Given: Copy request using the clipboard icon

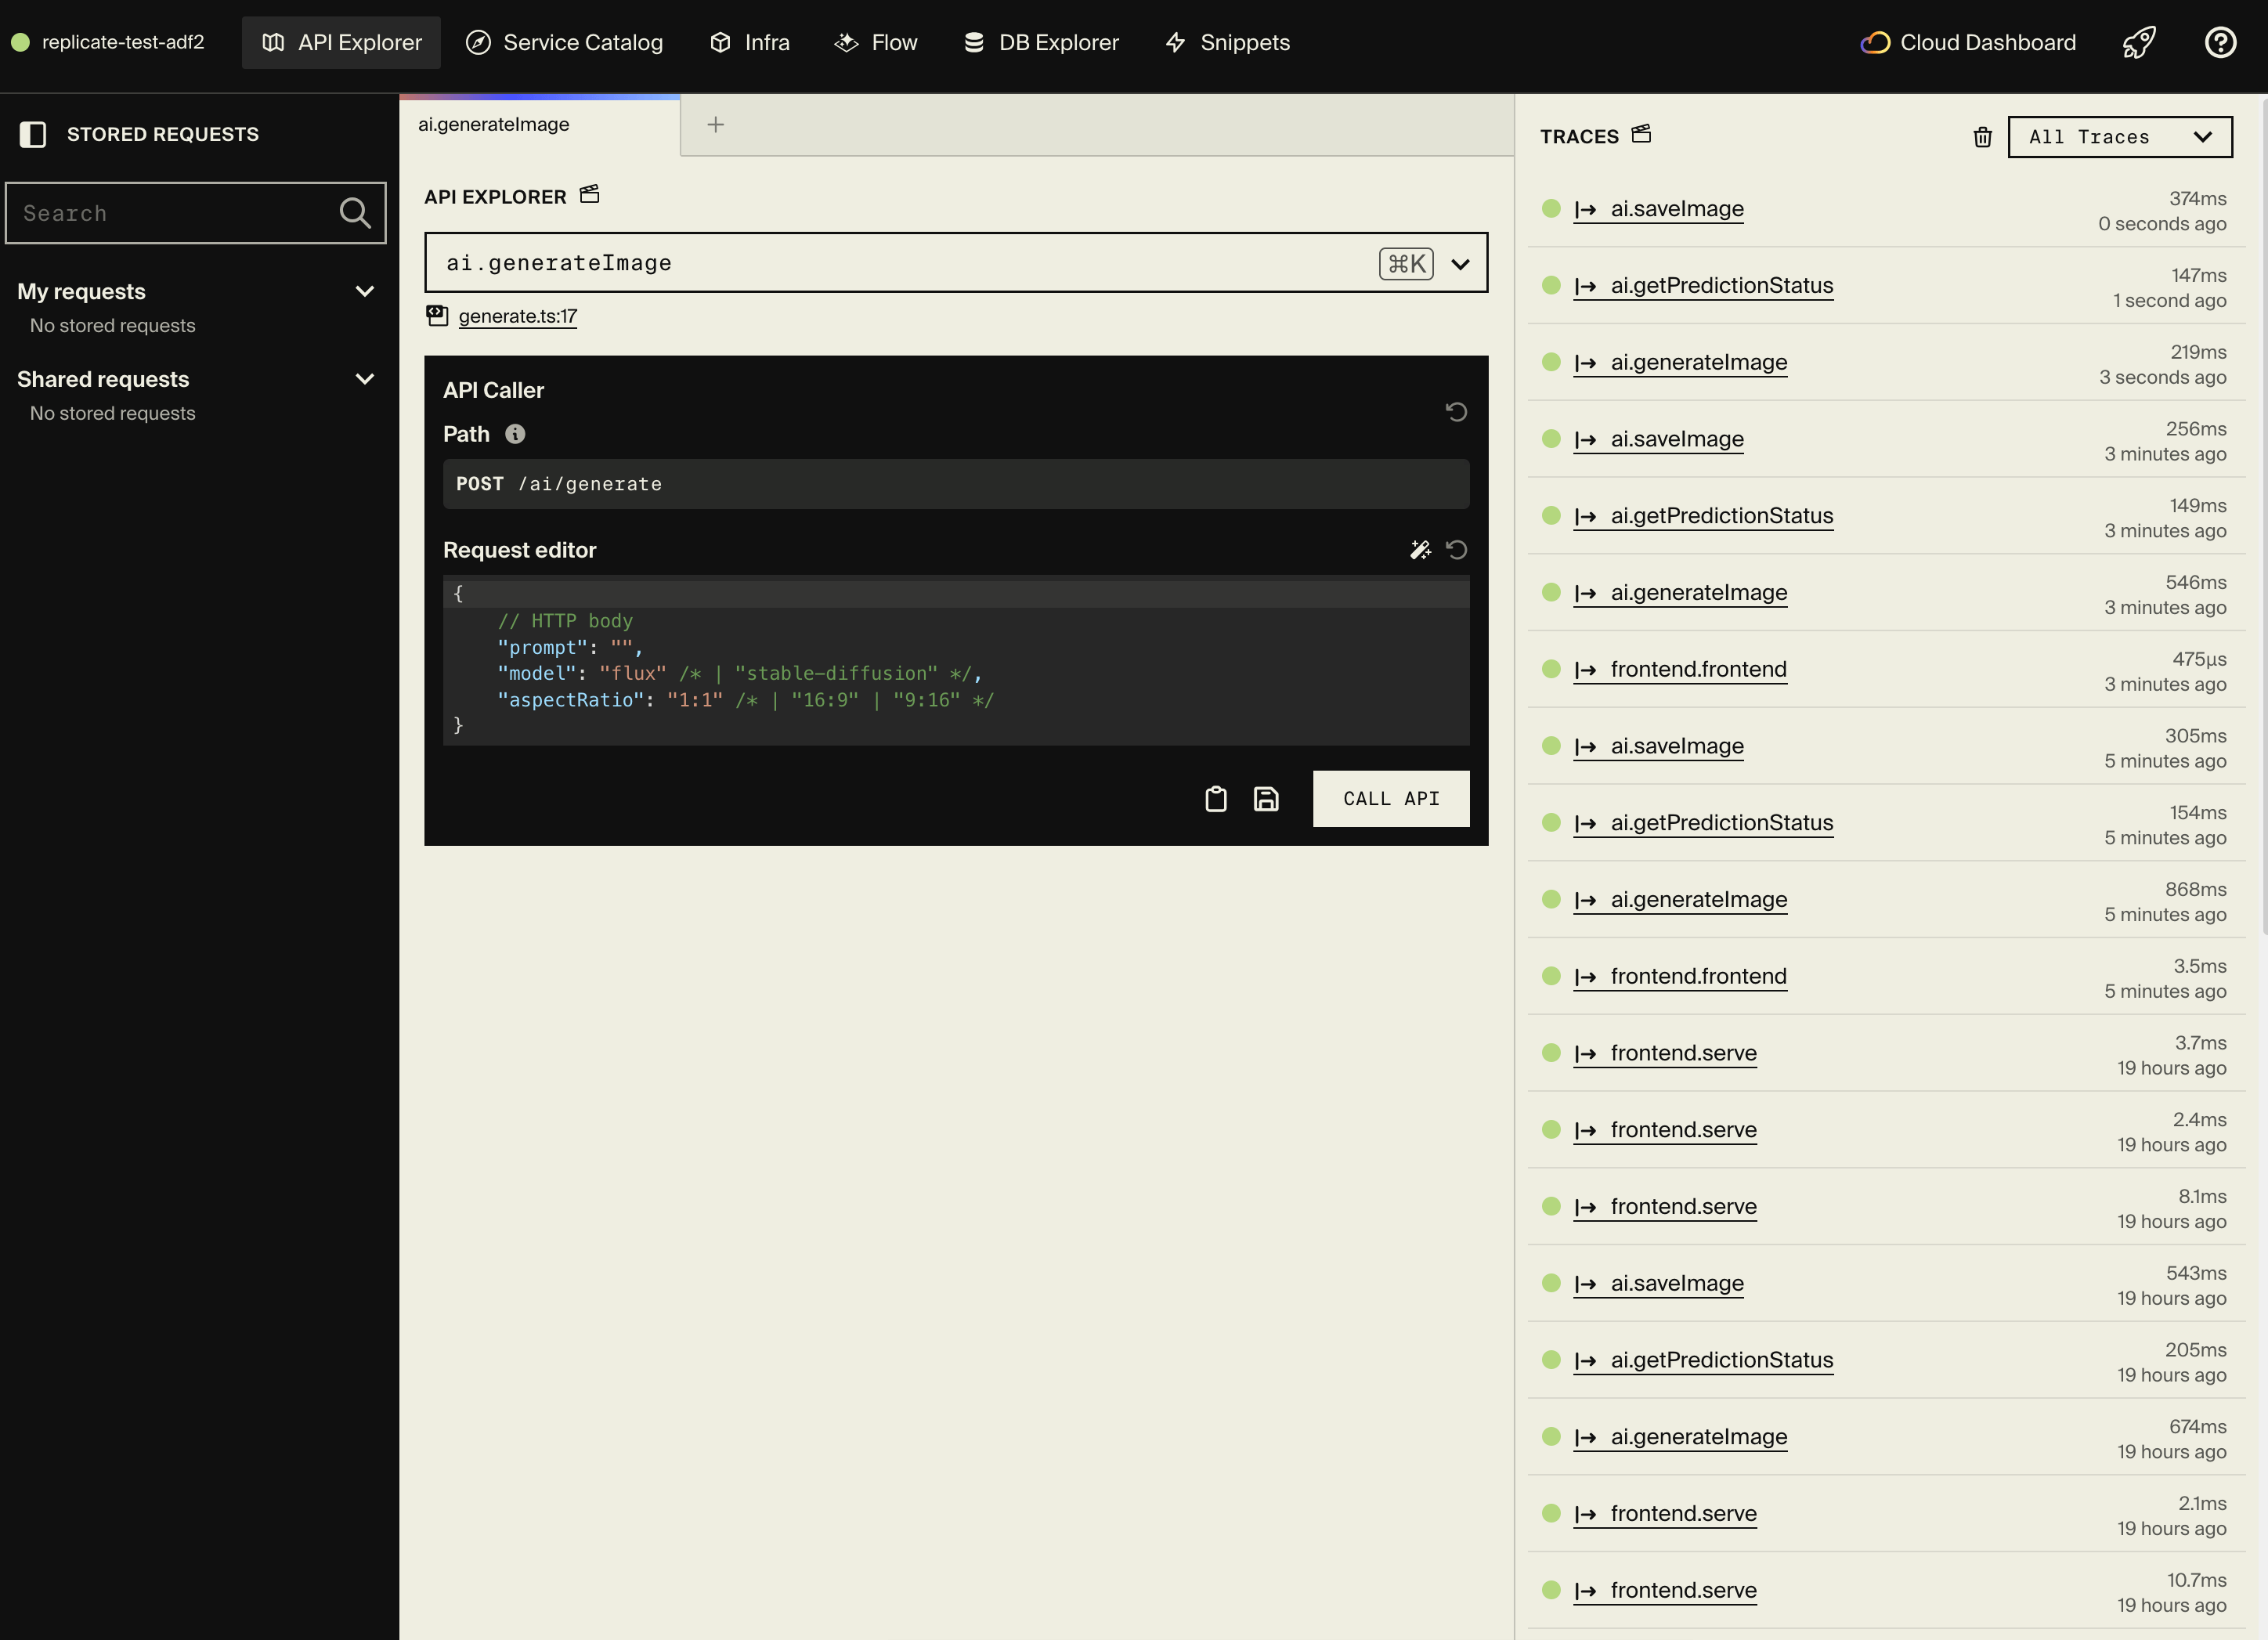Looking at the screenshot, I should [1216, 799].
